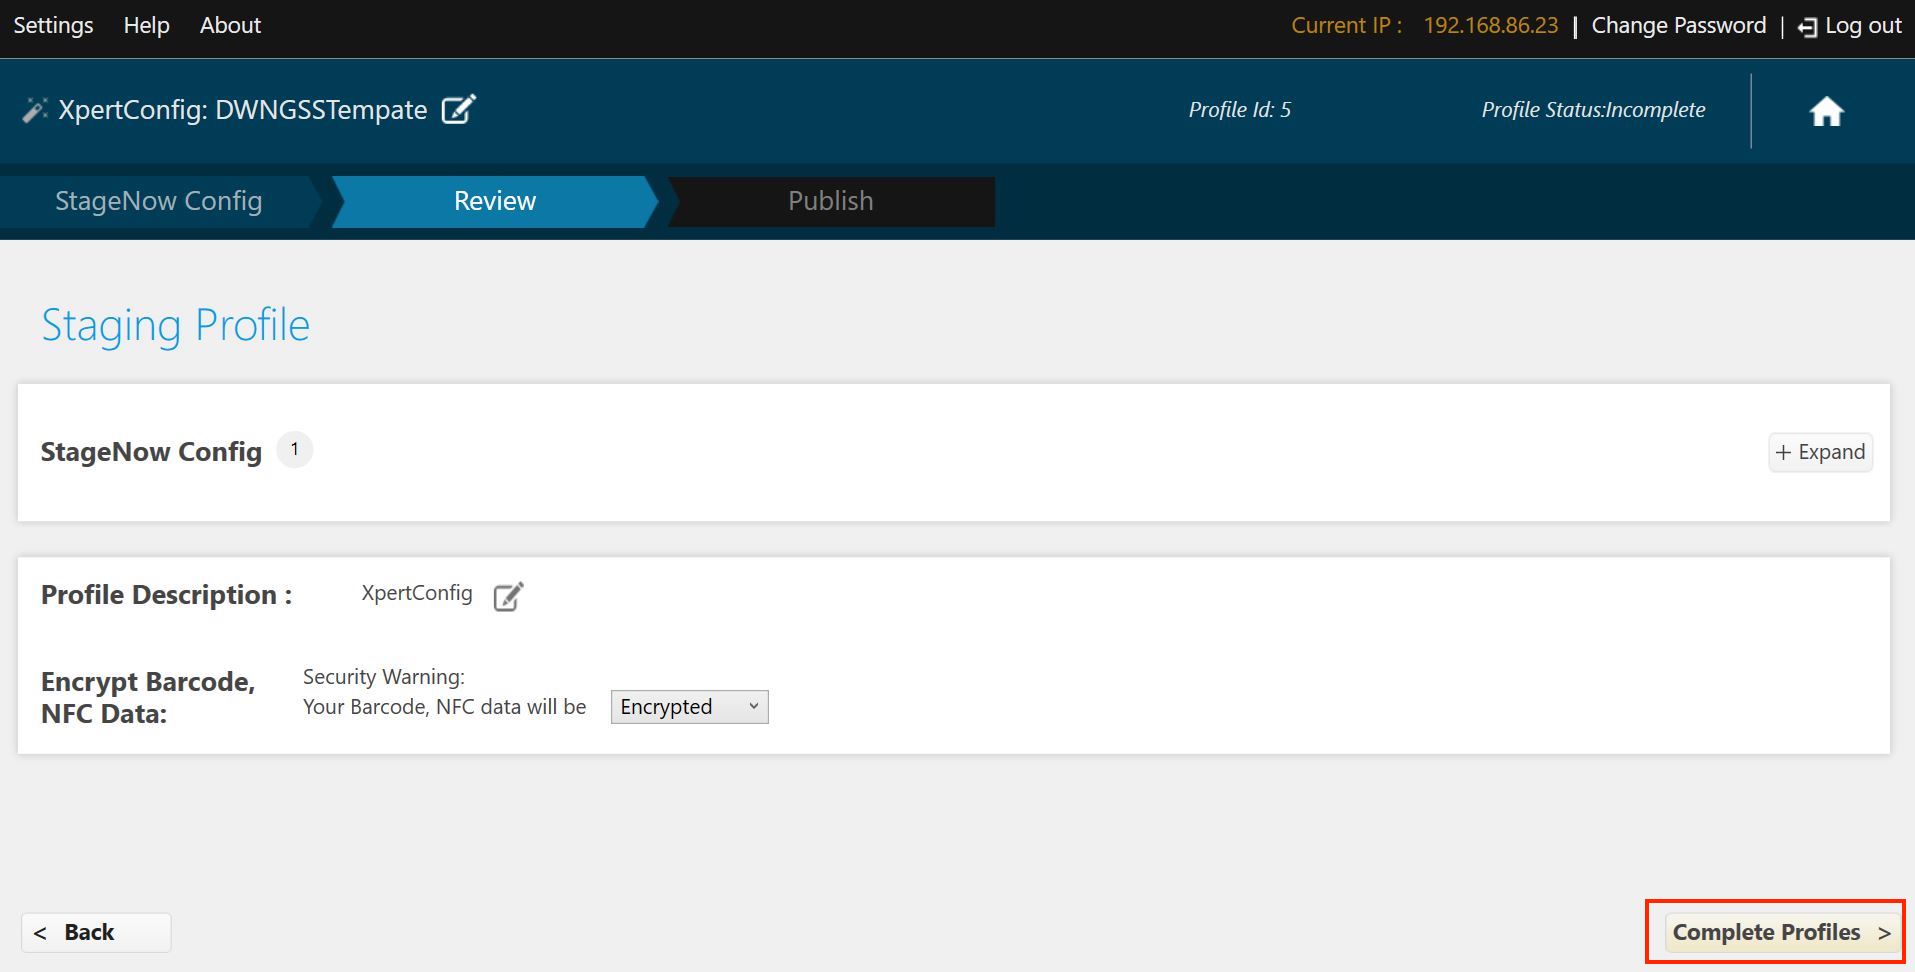The width and height of the screenshot is (1915, 972).
Task: Click the StageNow Config section title
Action: 151,452
